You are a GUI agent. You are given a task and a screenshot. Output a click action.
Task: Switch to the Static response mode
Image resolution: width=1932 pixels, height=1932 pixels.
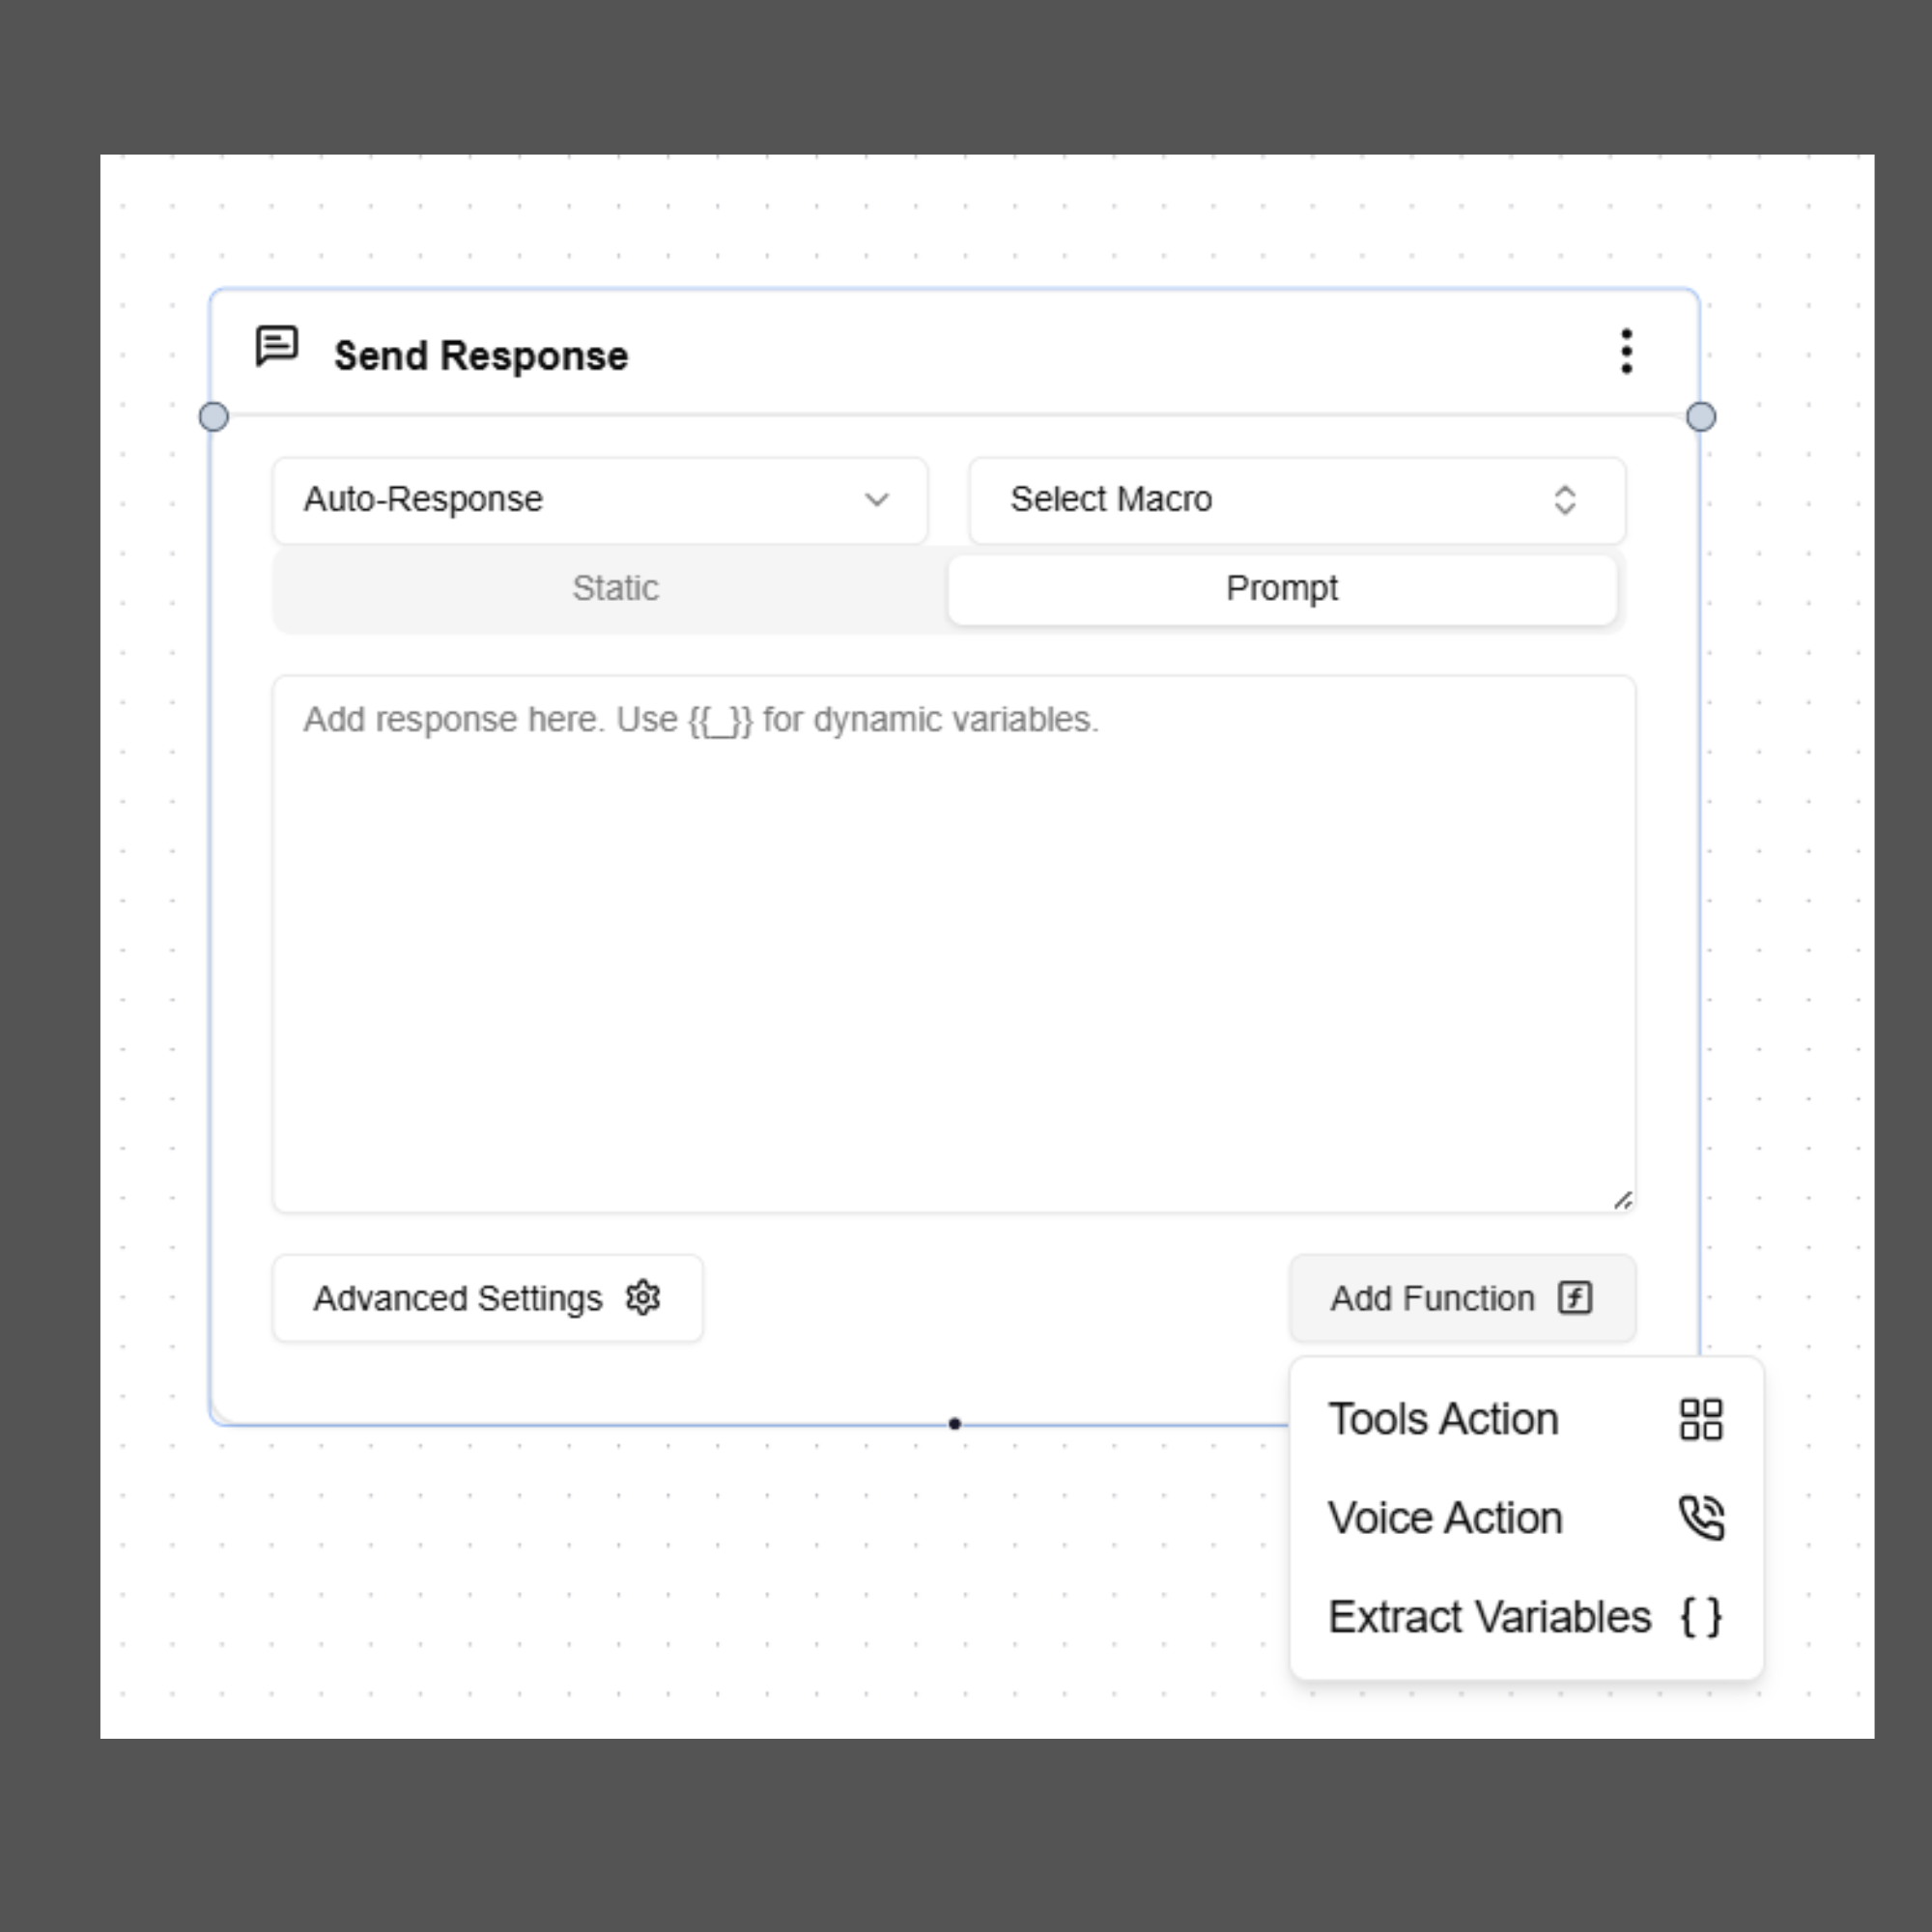pos(615,588)
